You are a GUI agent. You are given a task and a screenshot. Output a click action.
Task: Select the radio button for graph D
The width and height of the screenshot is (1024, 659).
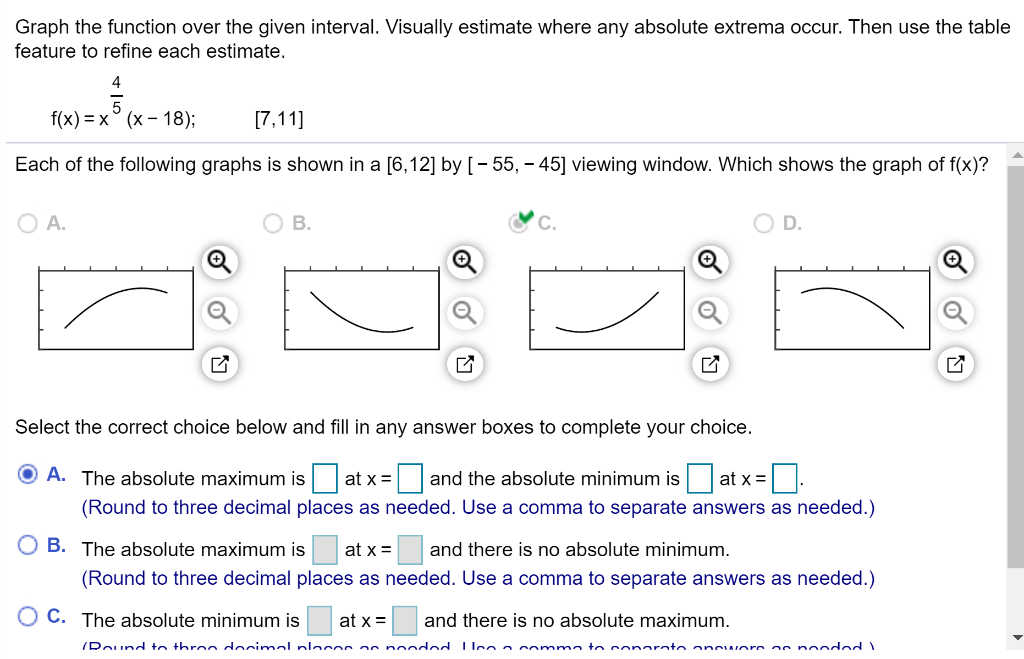(764, 223)
